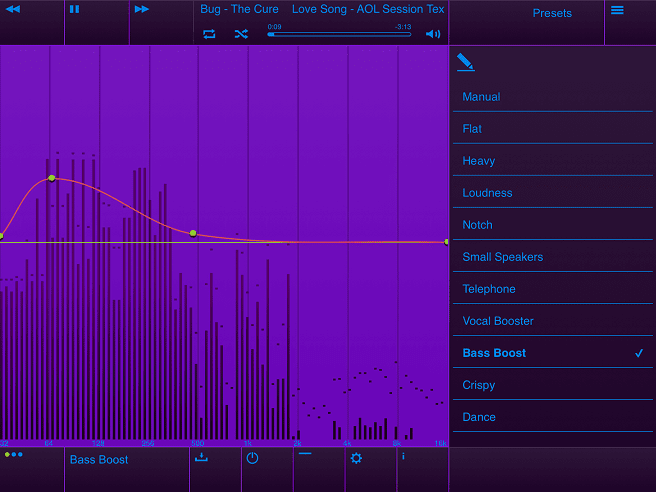Toggle repeat mode icon
Viewport: 656px width, 492px height.
209,34
